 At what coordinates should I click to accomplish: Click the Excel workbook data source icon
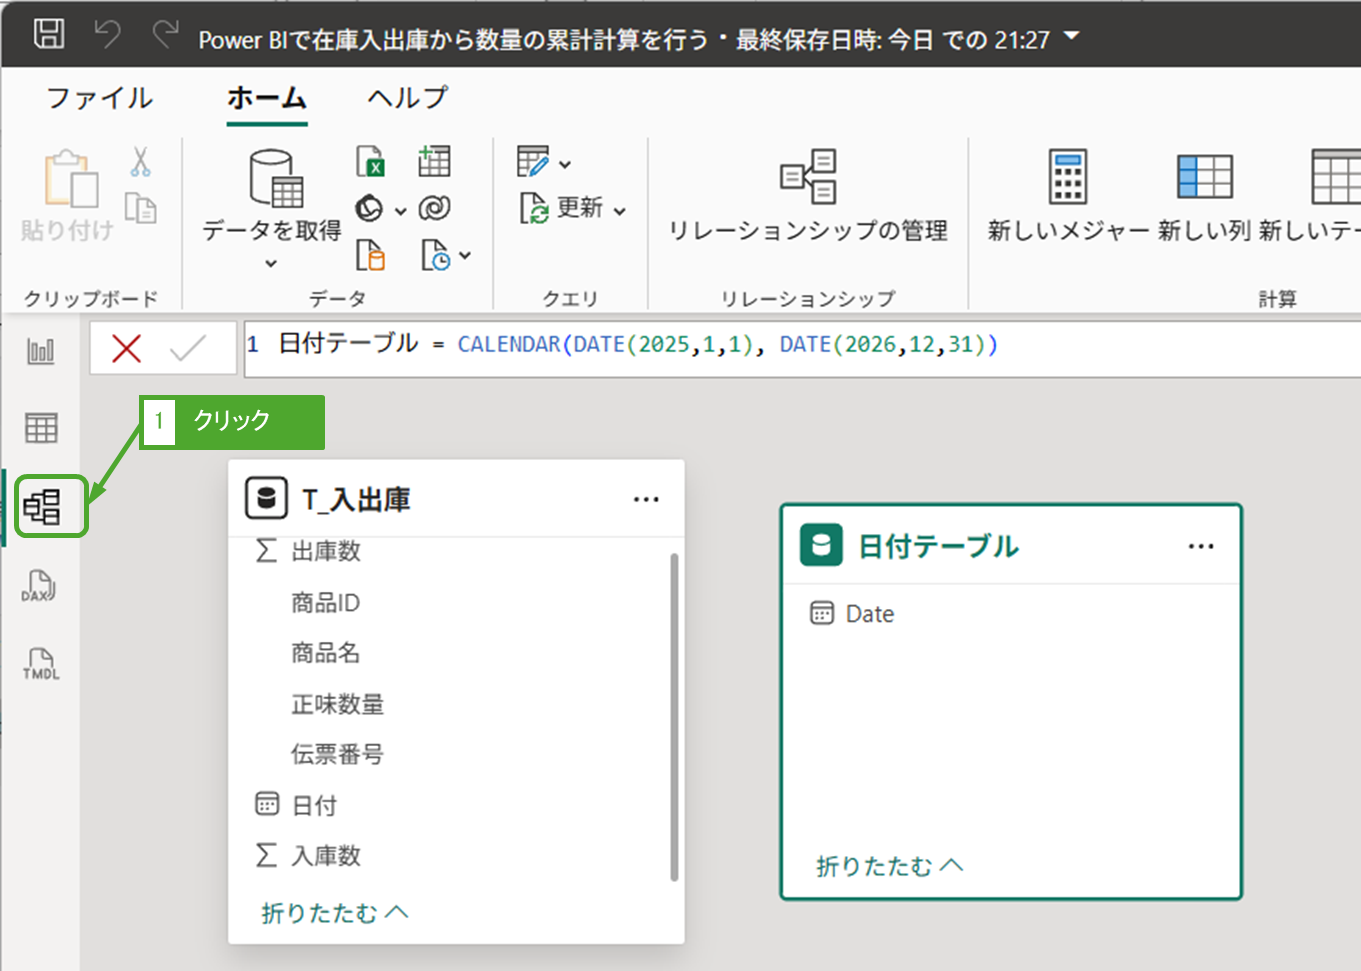coord(370,161)
